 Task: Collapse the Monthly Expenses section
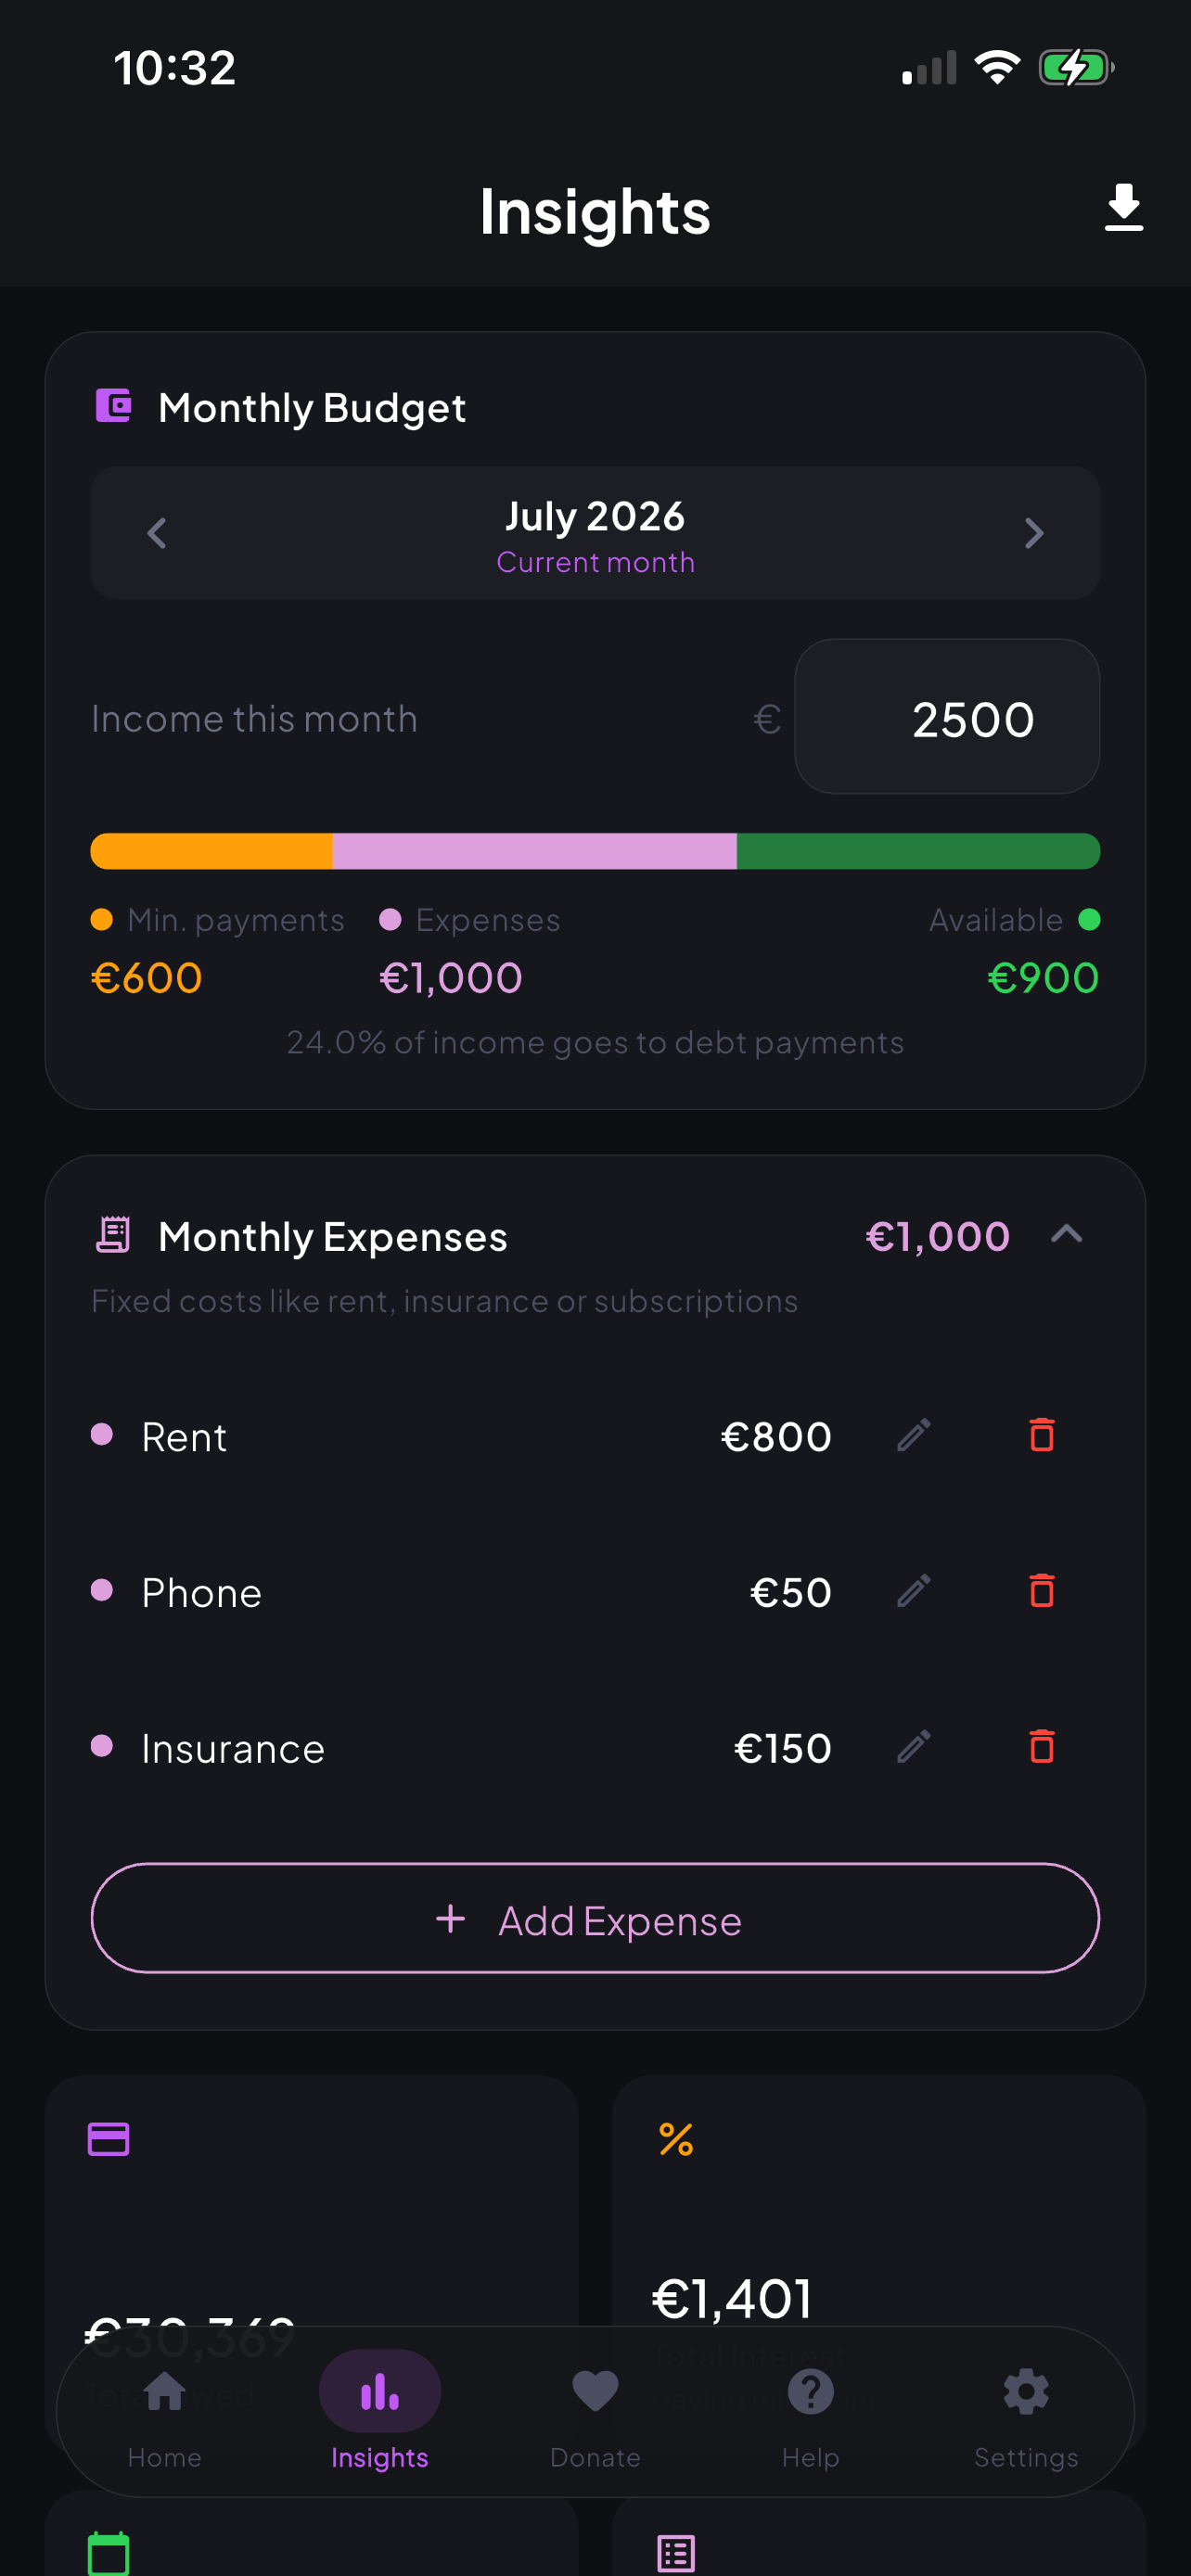coord(1066,1235)
